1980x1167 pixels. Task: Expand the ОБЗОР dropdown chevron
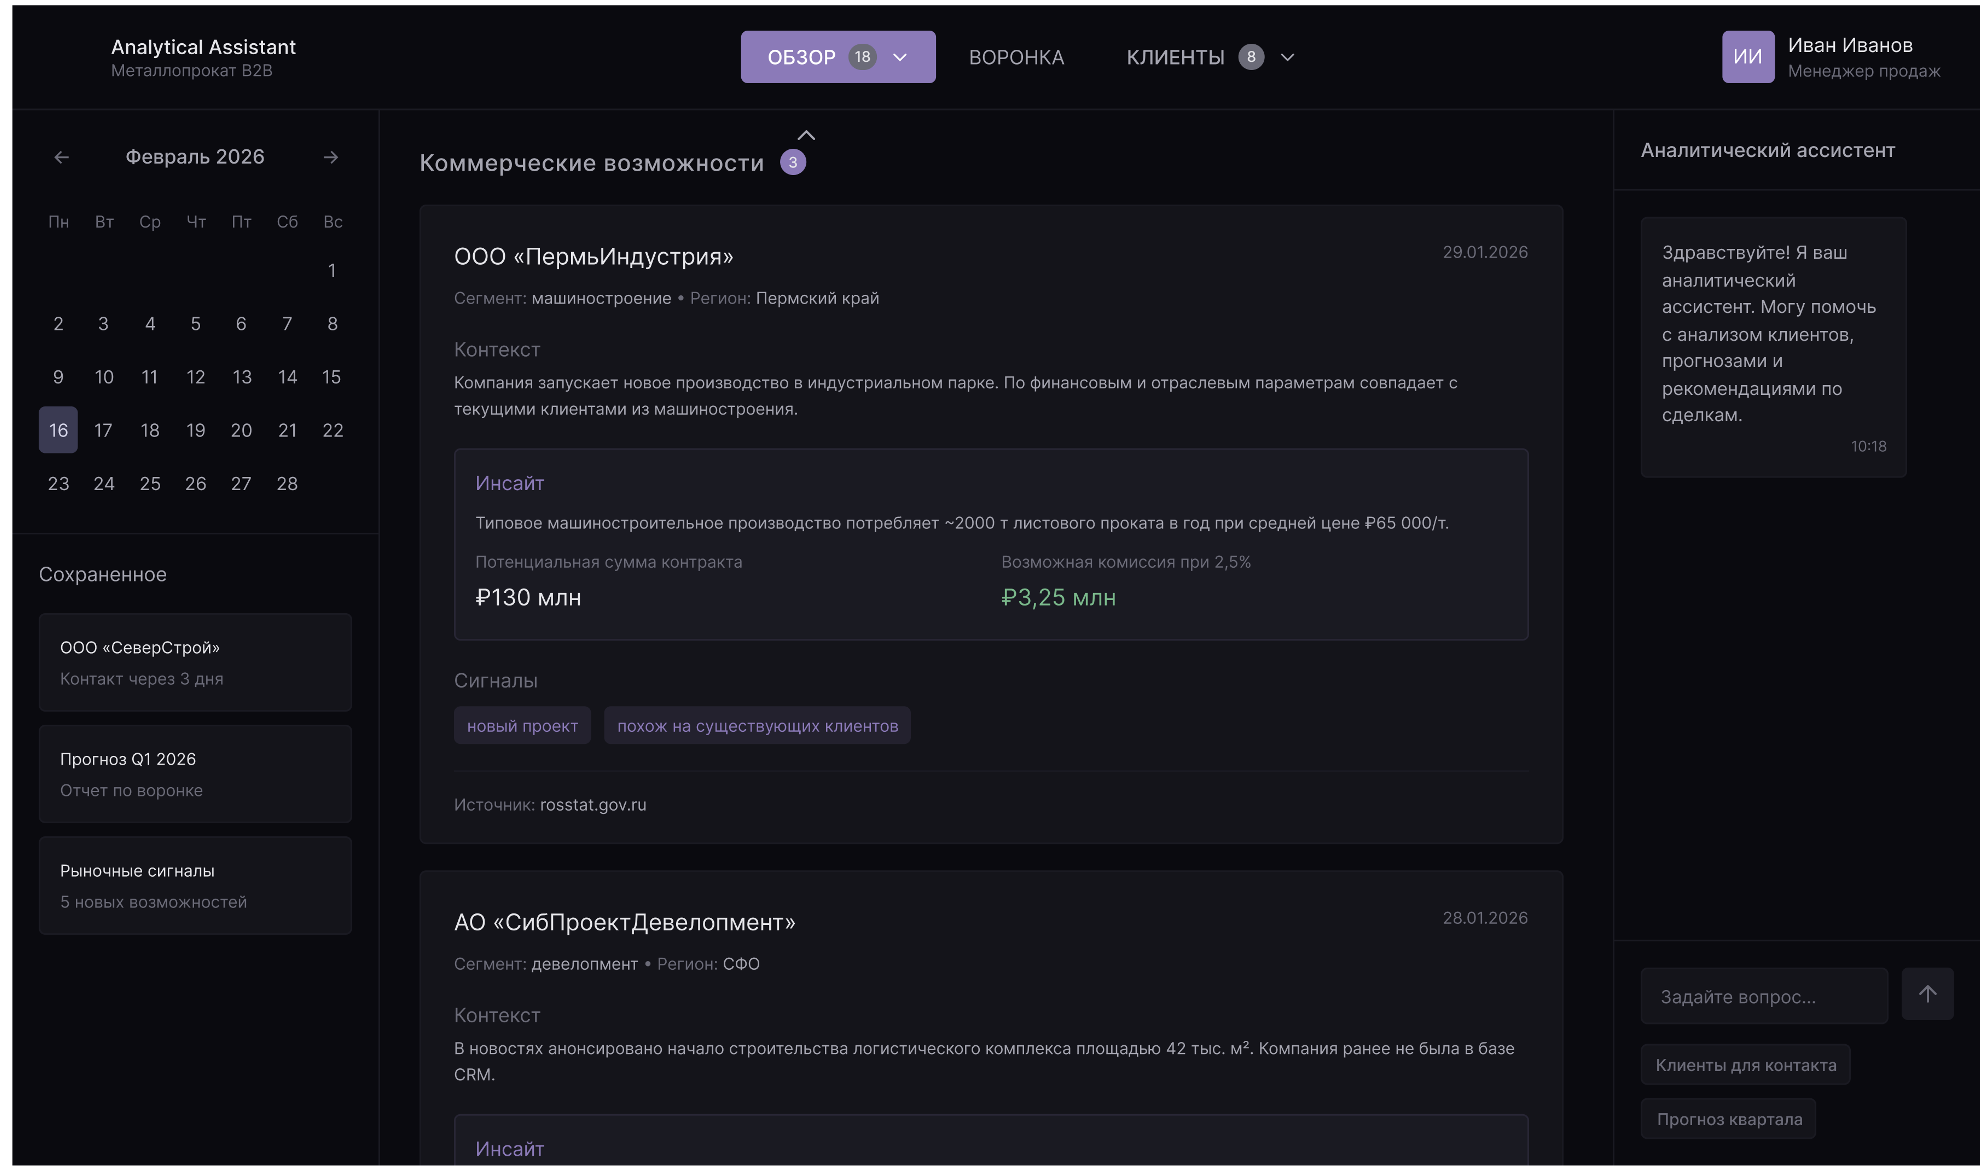click(x=900, y=57)
